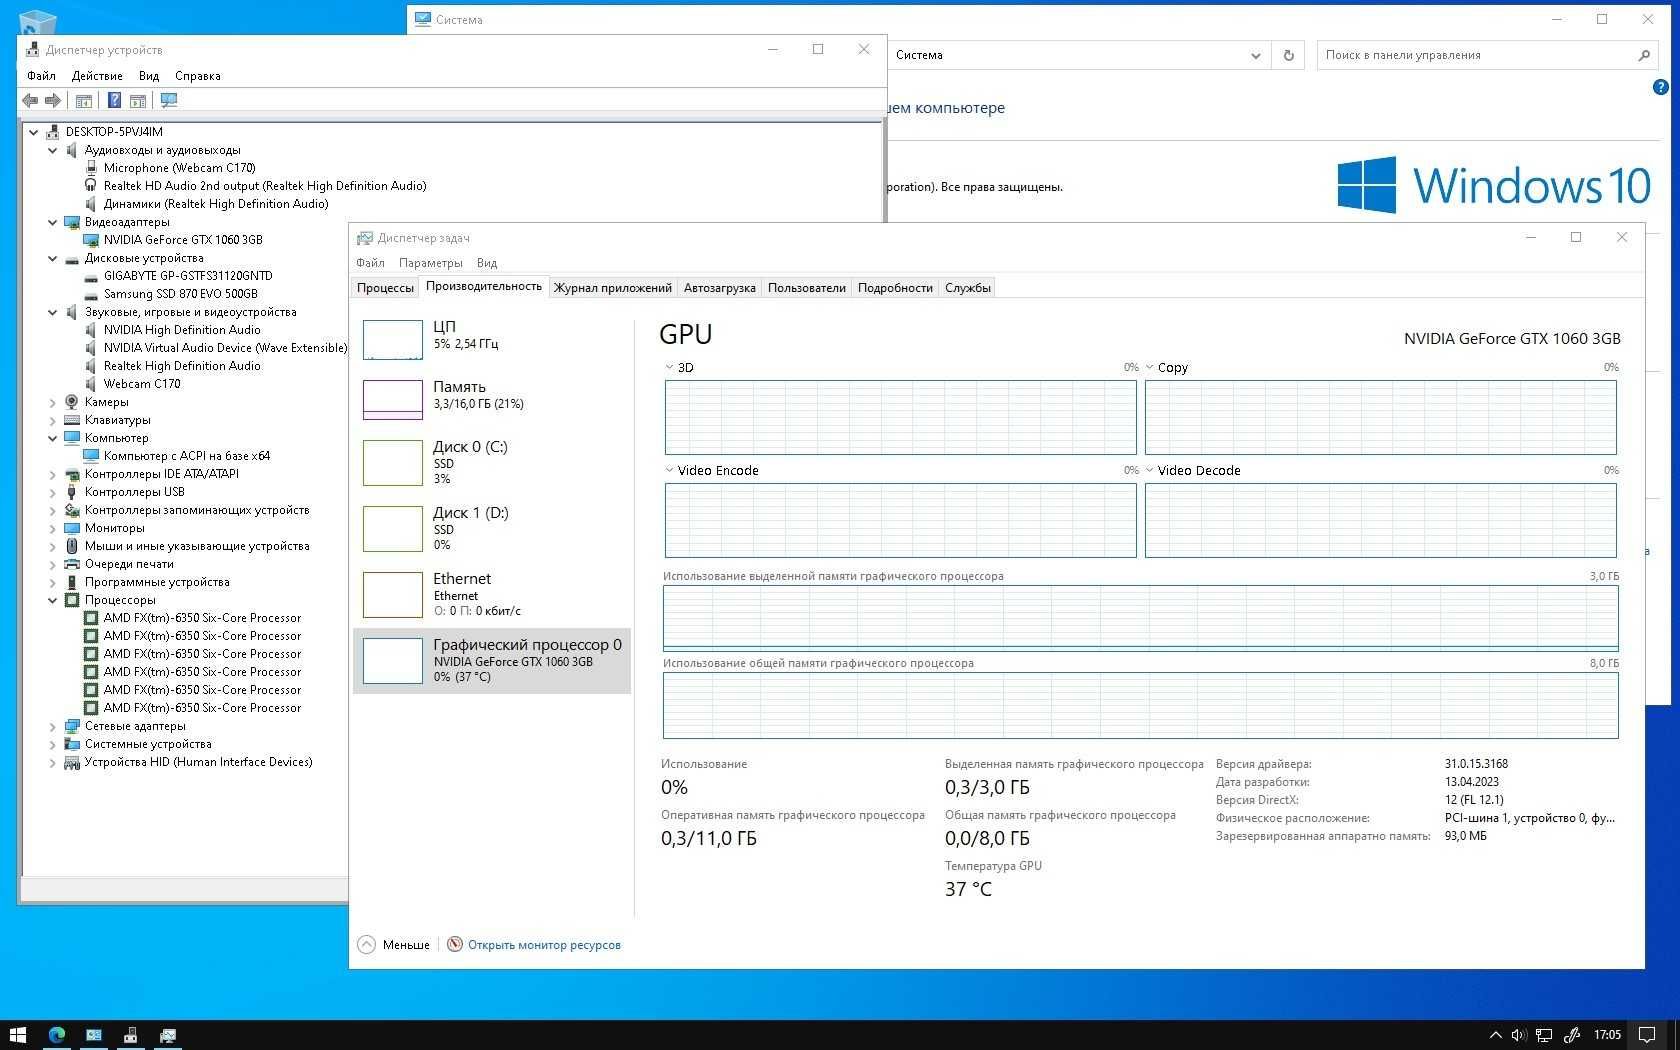Expand the 'Камеры' node

53,402
